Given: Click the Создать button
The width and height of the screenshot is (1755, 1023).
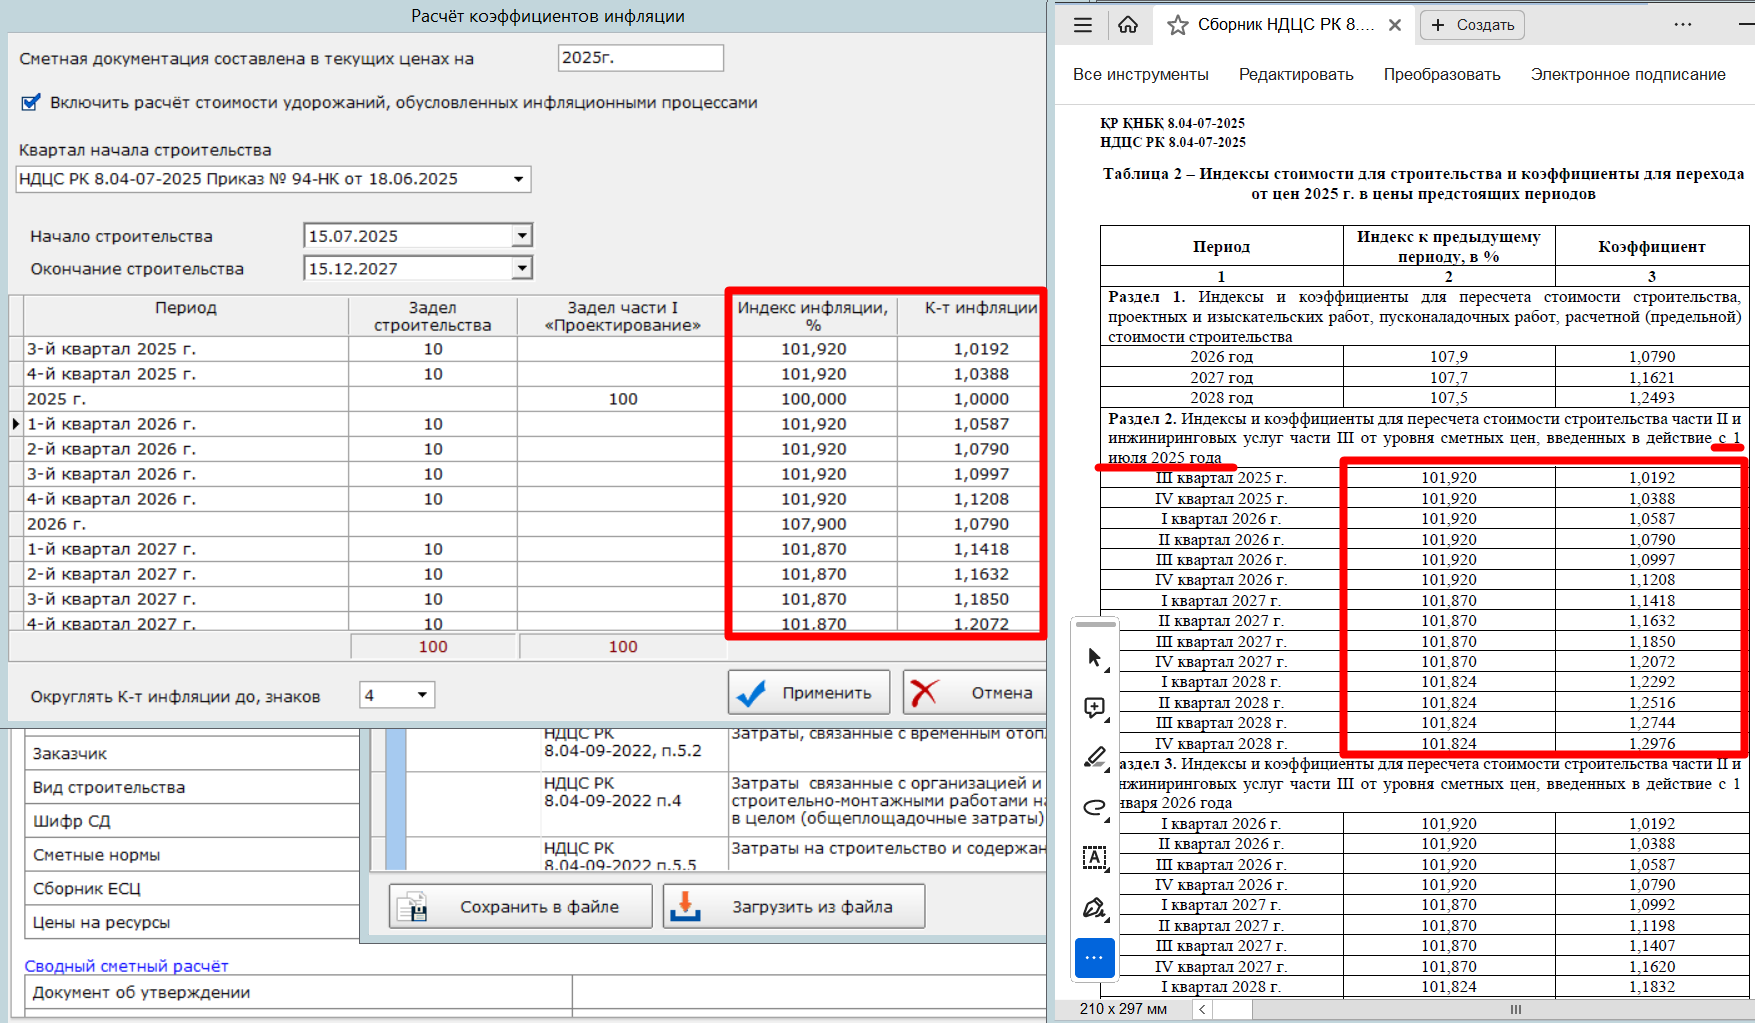Looking at the screenshot, I should [1472, 25].
